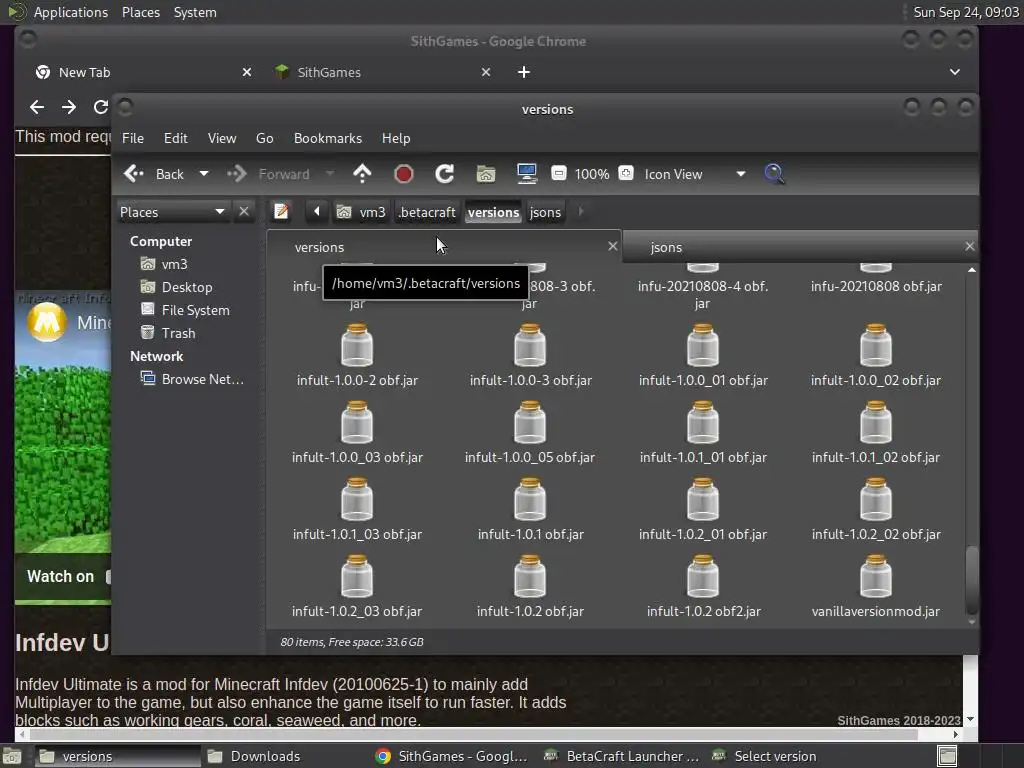Screen dimensions: 1024x768
Task: Select infult-1.0.1_03 obf.jar file icon
Action: click(x=357, y=500)
